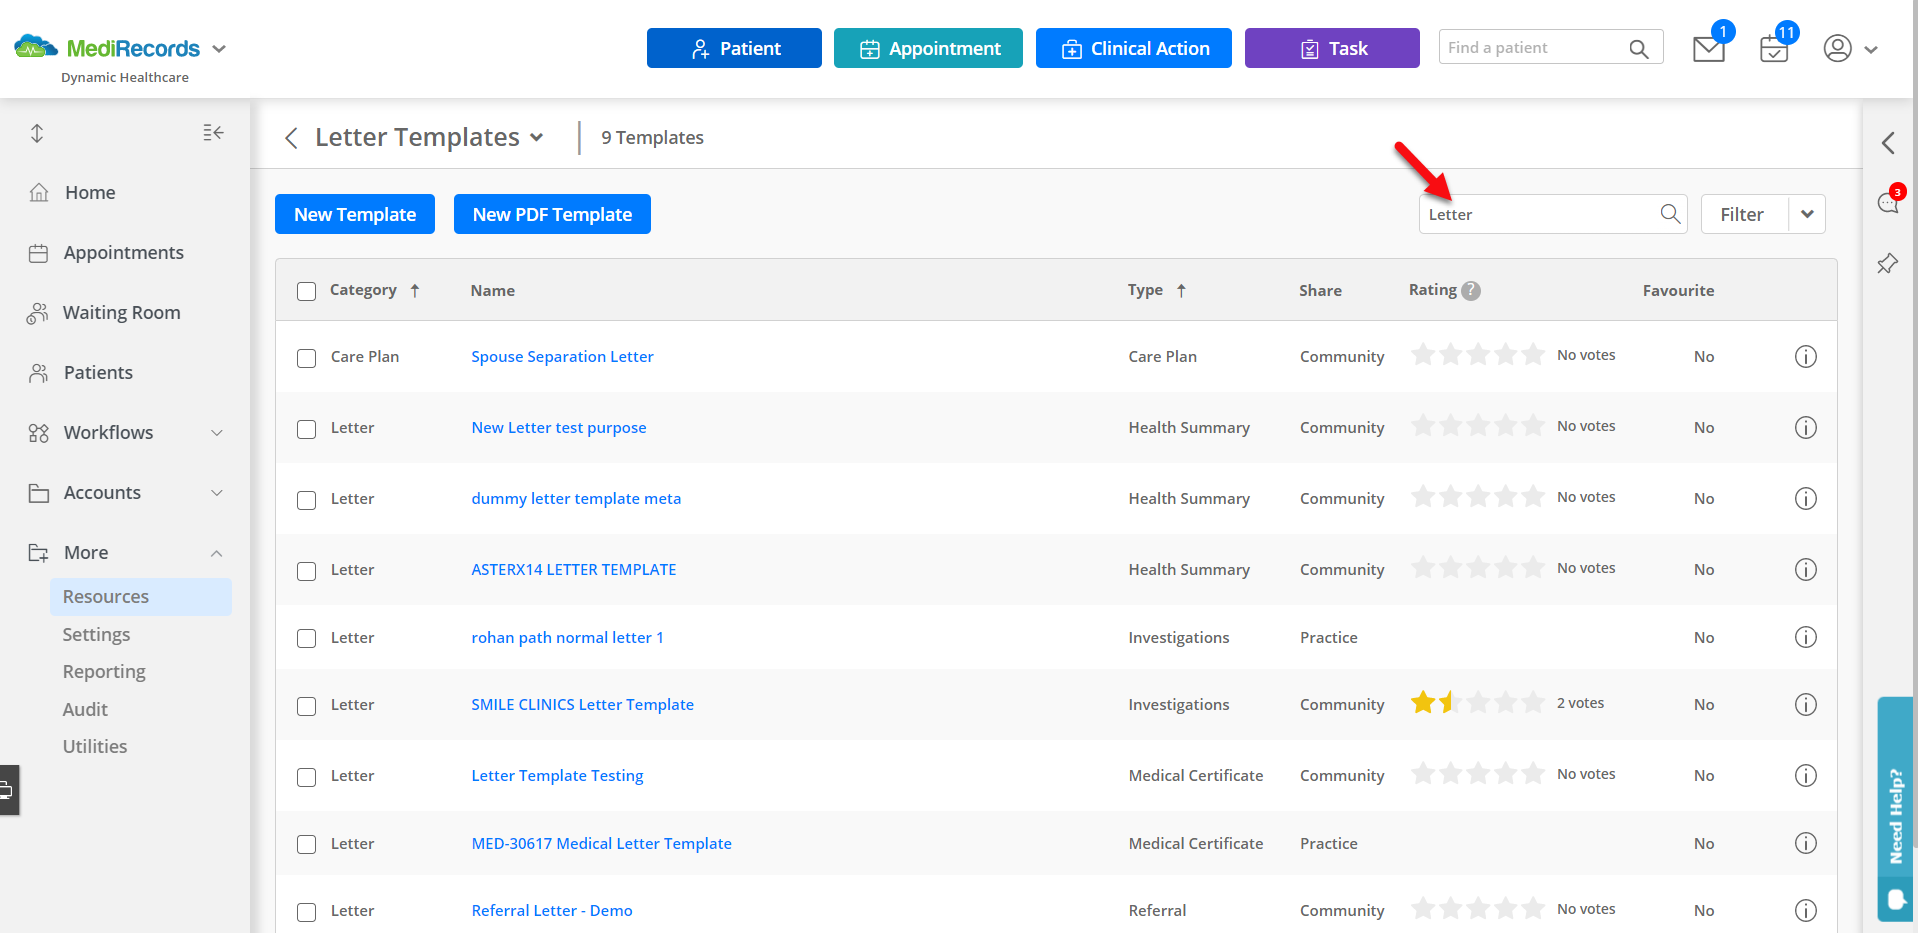The image size is (1918, 933).
Task: Expand the Workflows menu chevron
Action: pyautogui.click(x=217, y=433)
